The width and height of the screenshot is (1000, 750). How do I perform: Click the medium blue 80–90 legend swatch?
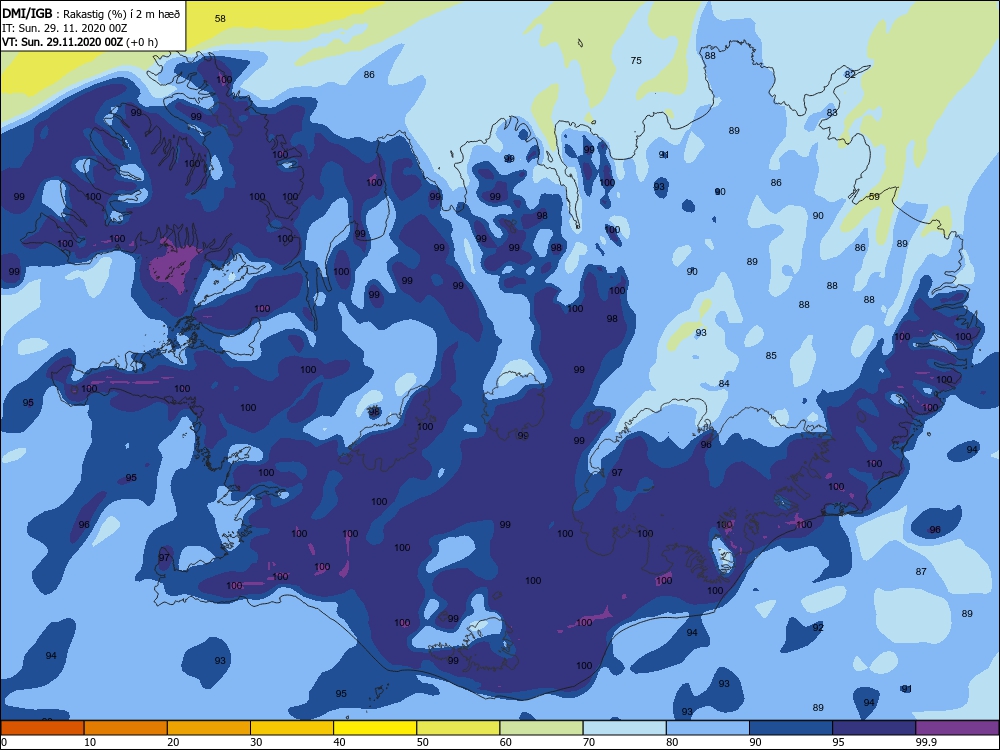tap(708, 728)
